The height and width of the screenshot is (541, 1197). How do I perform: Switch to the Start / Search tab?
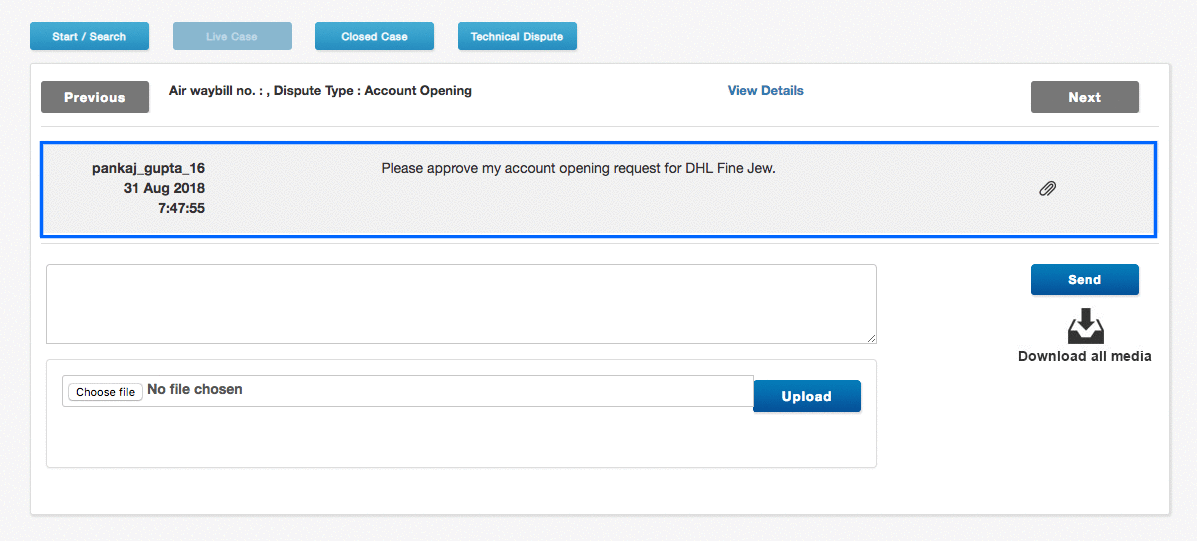click(x=89, y=37)
